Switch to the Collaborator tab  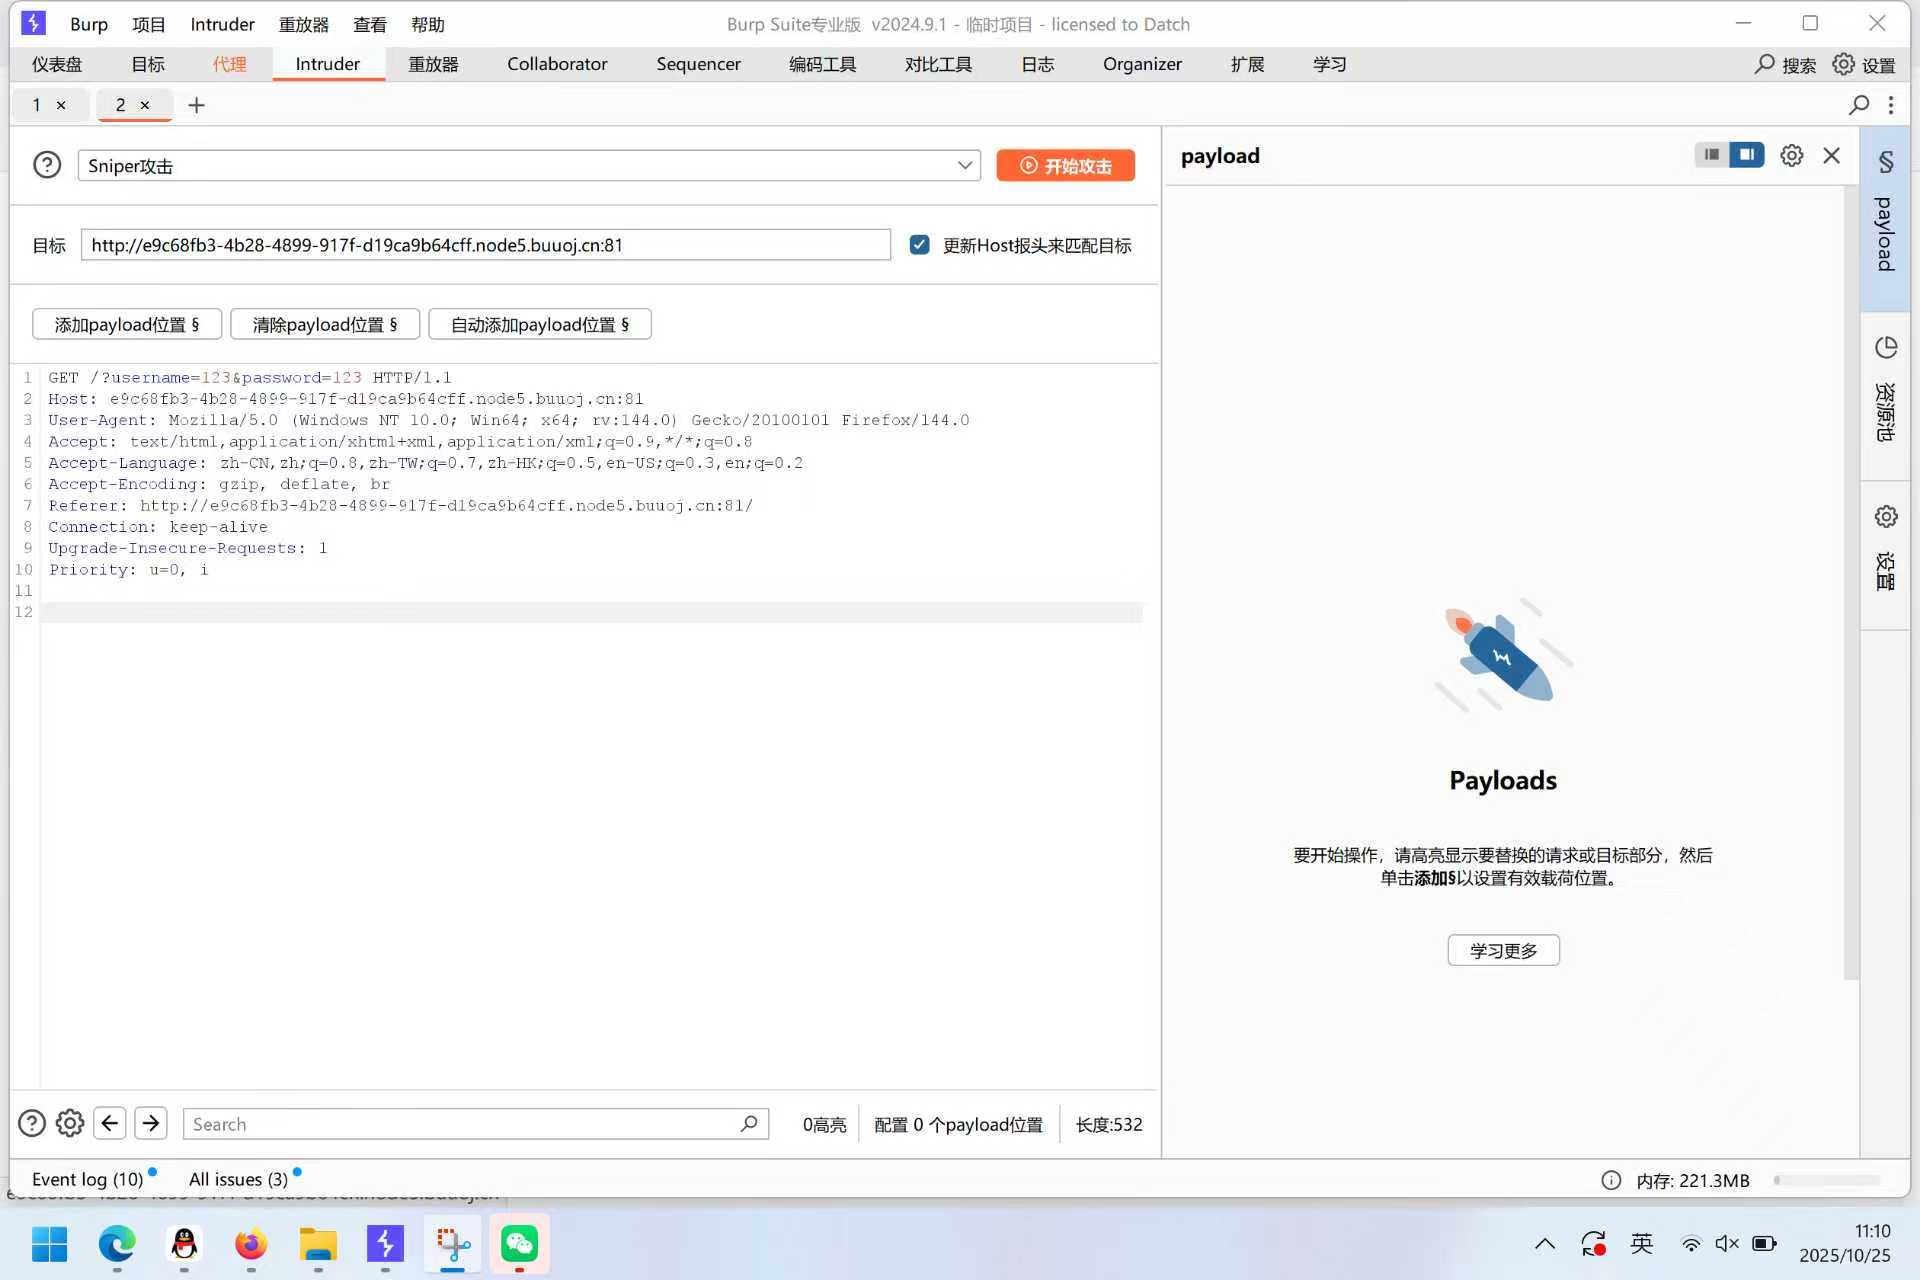(556, 64)
